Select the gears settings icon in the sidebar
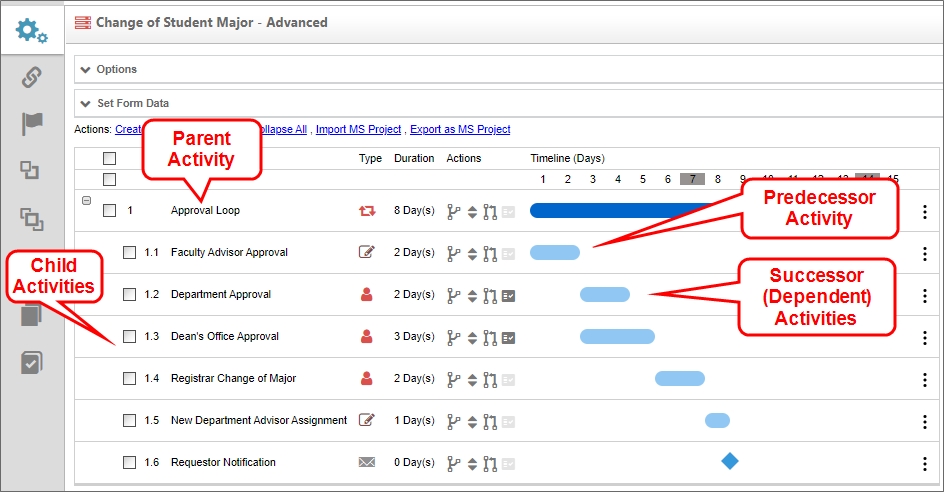Screen dimensions: 944x492 32,30
